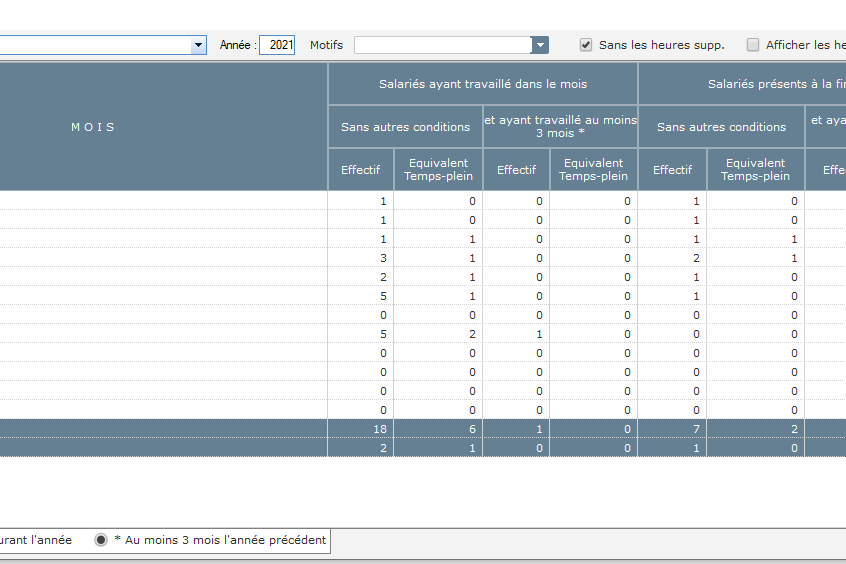Enable the Afficher les he... checkbox
The height and width of the screenshot is (564, 846).
tap(753, 45)
